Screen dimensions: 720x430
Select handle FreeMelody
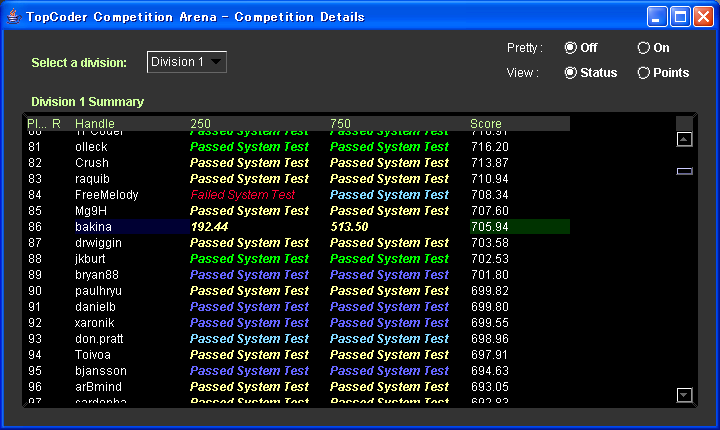point(107,195)
